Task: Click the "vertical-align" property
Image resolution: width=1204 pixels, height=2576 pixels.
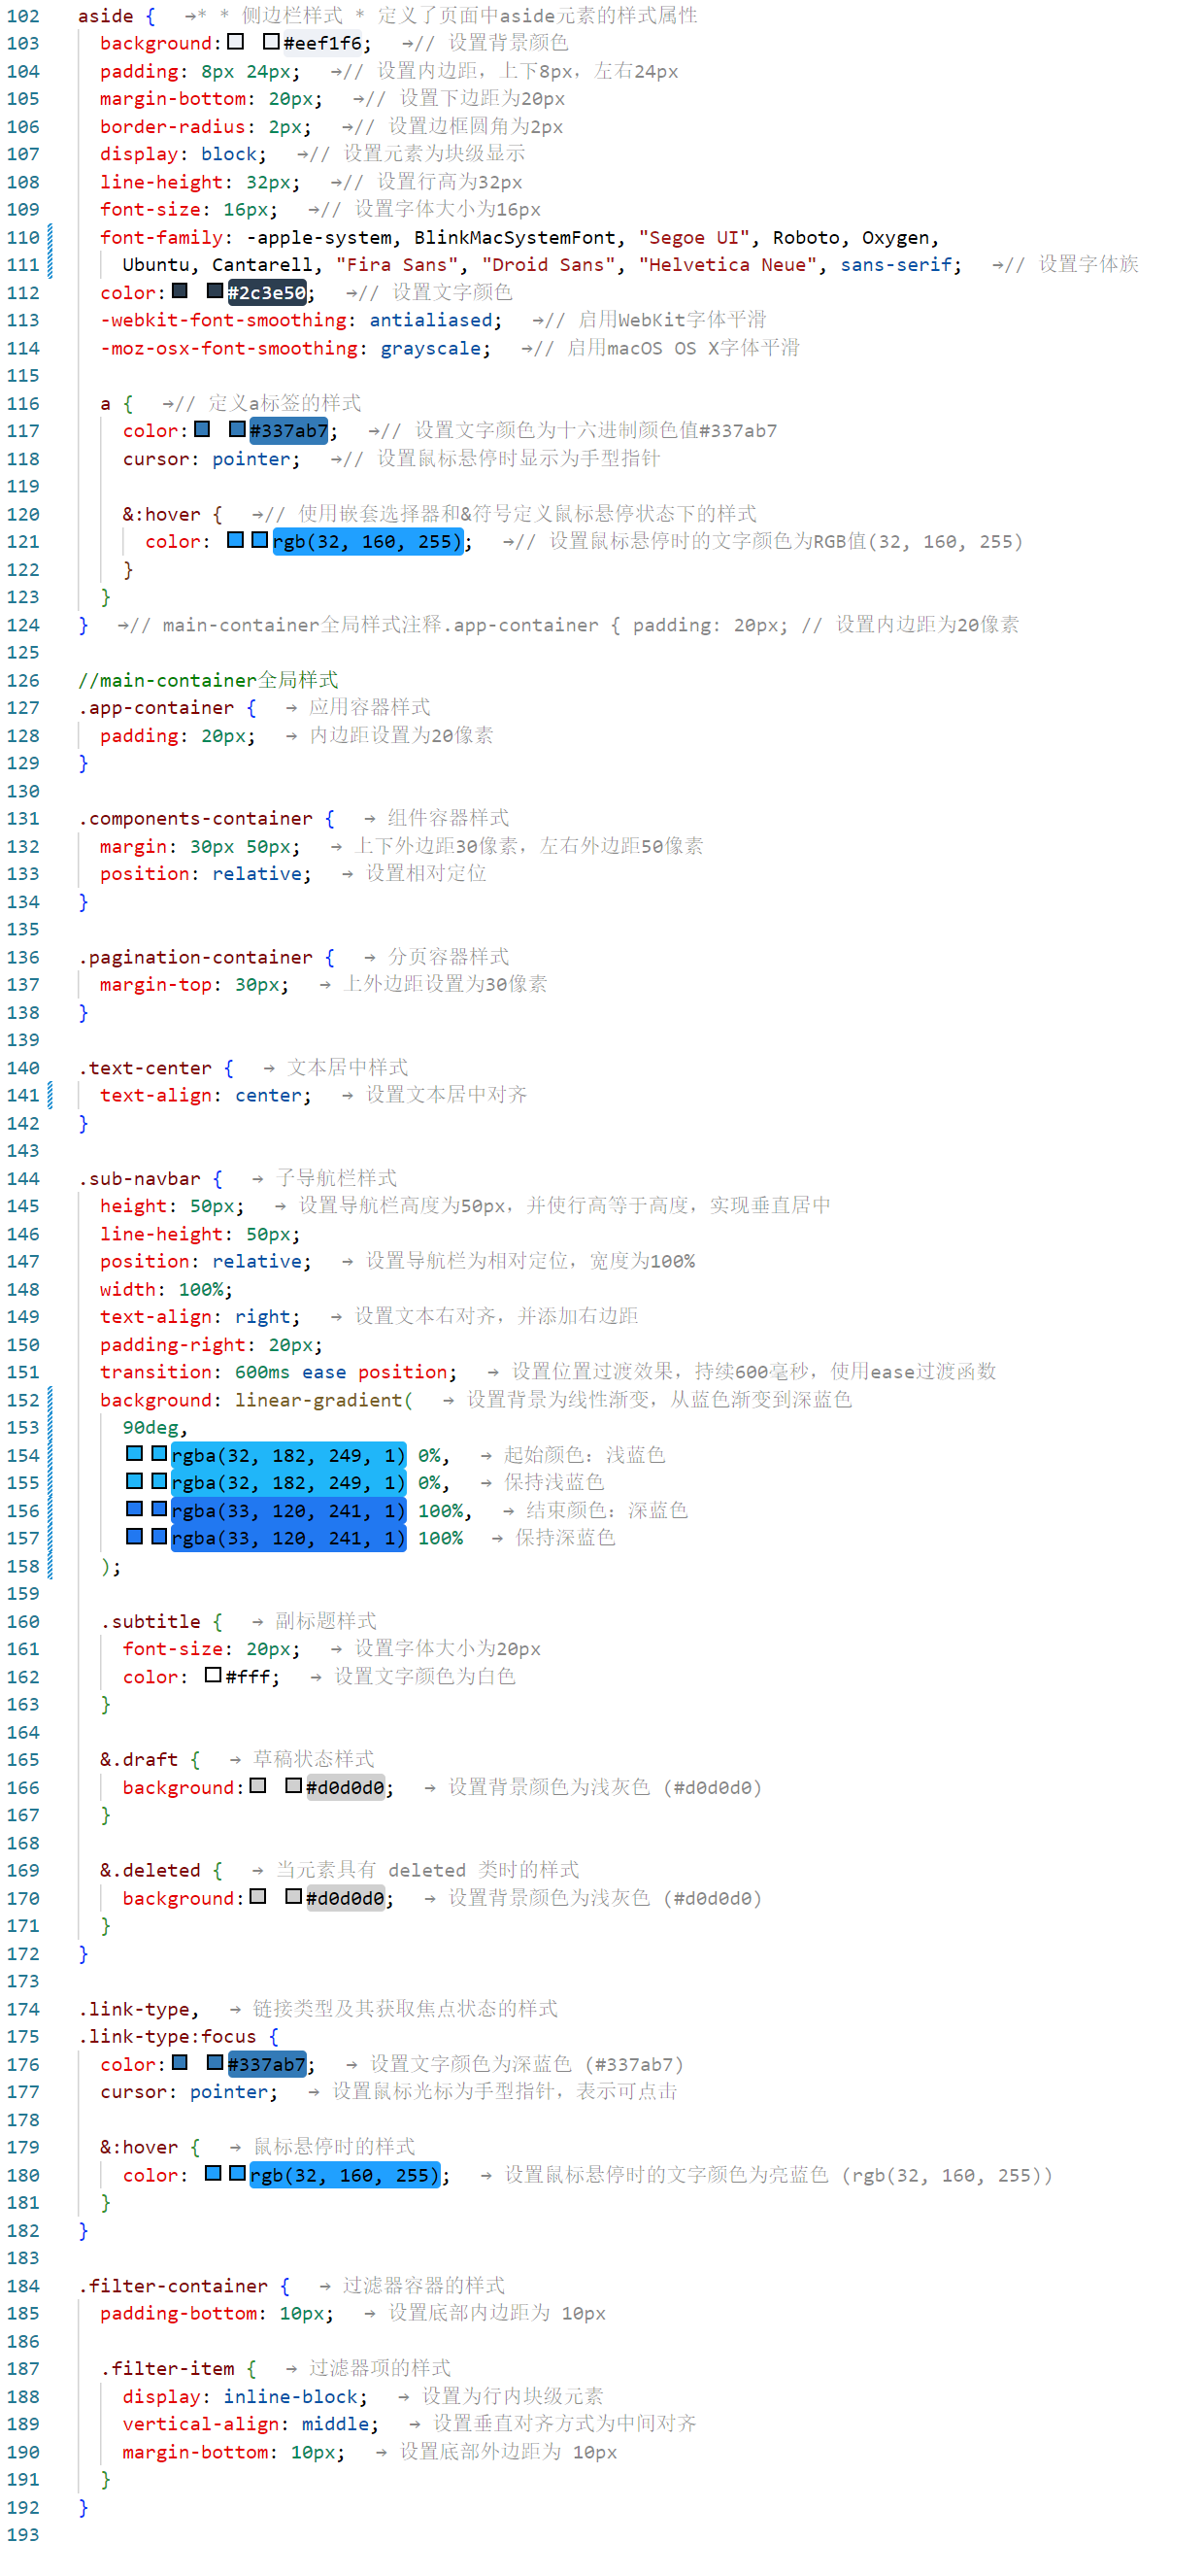Action: click(200, 2424)
